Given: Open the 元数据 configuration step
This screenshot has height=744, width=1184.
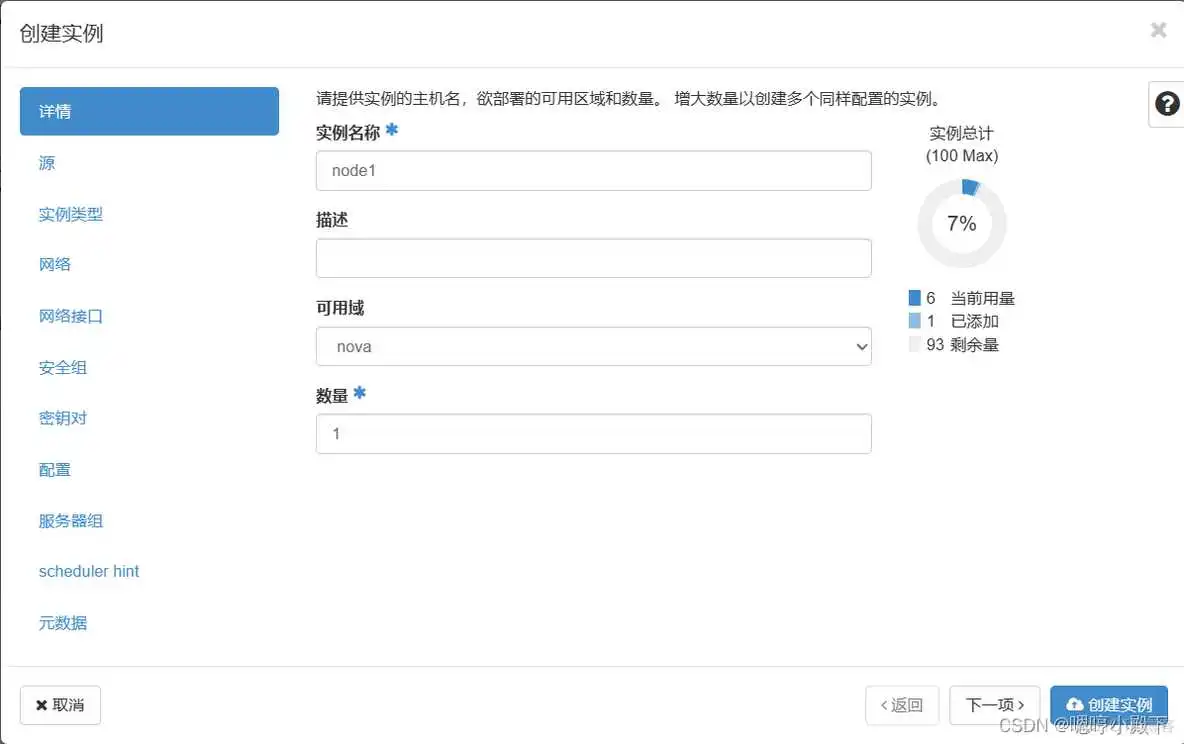Looking at the screenshot, I should pos(63,622).
